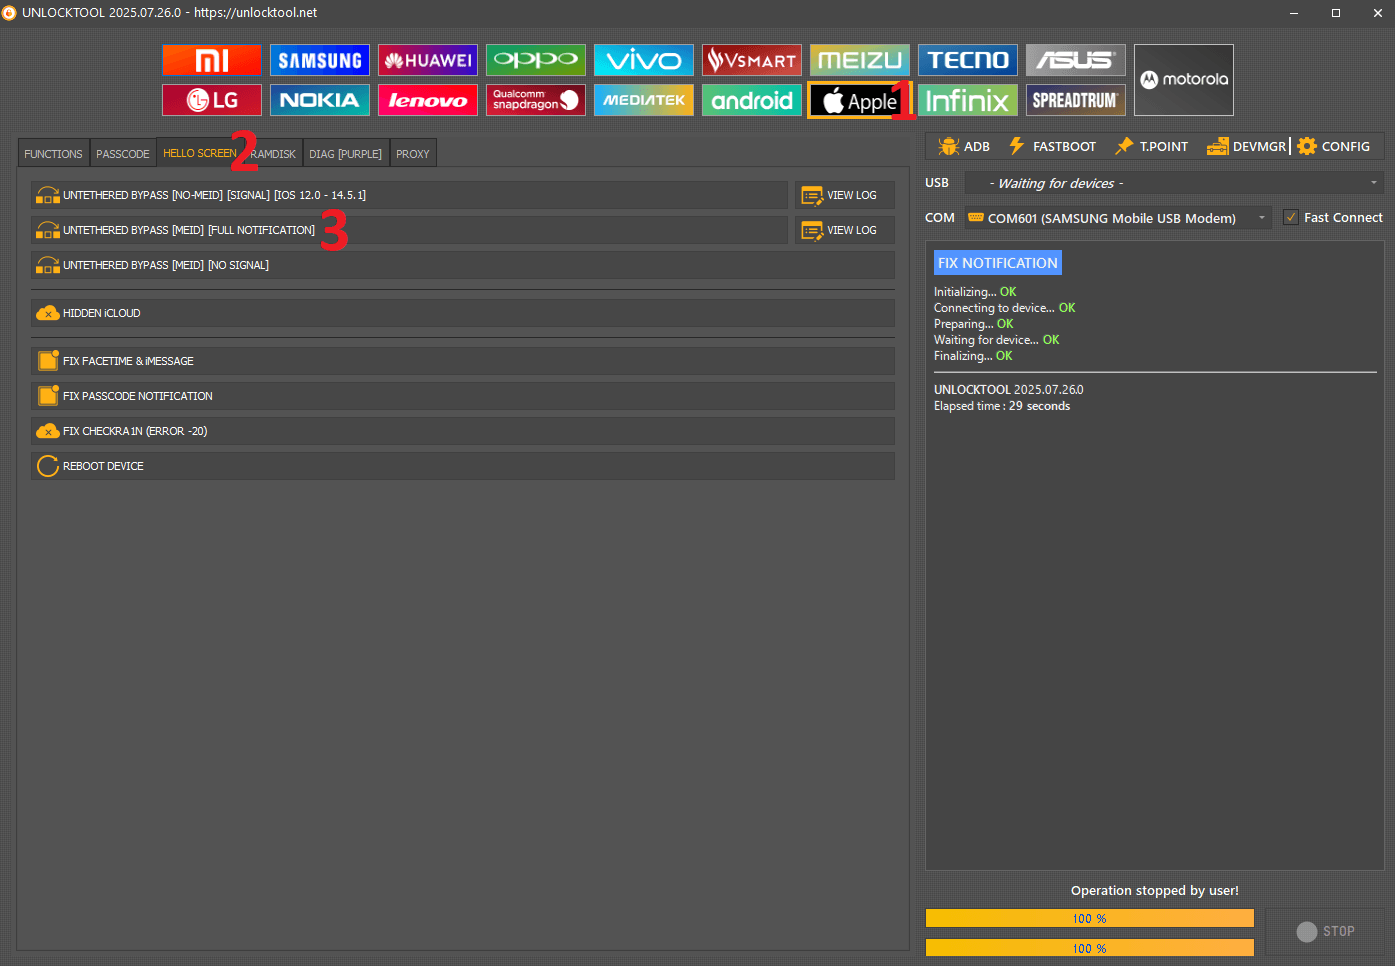Toggle the Fast Connect checkbox
This screenshot has width=1395, height=966.
[x=1291, y=217]
